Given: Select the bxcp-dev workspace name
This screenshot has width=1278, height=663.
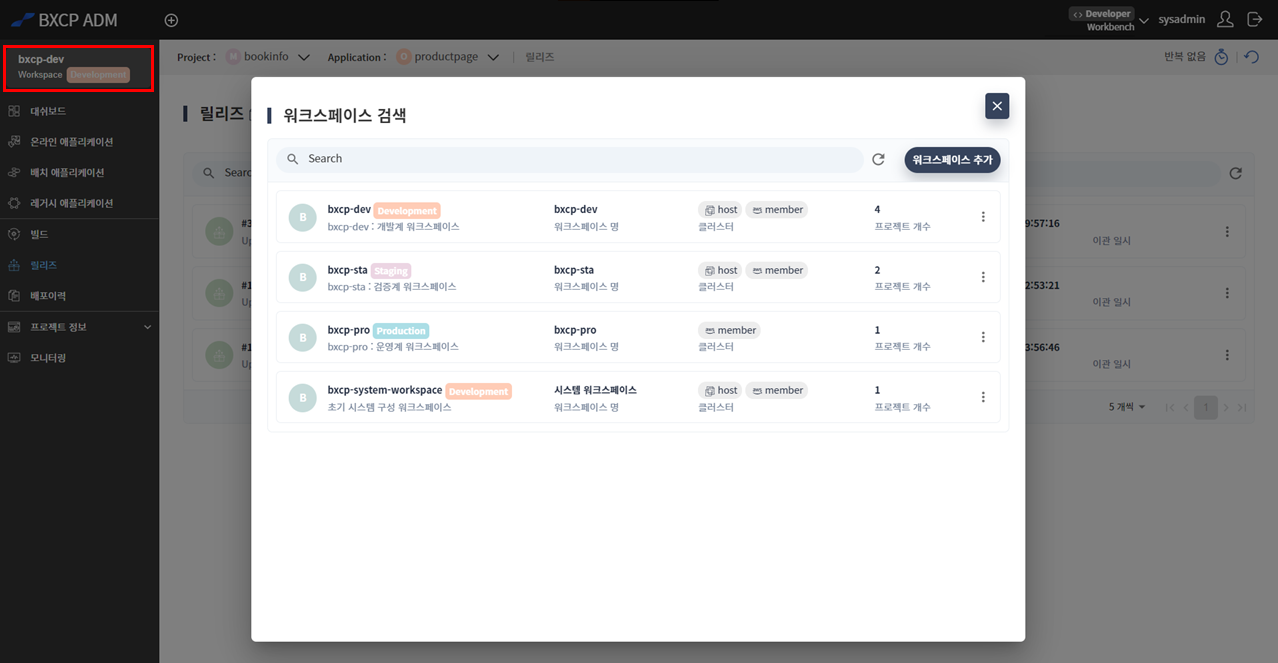Looking at the screenshot, I should pos(349,210).
